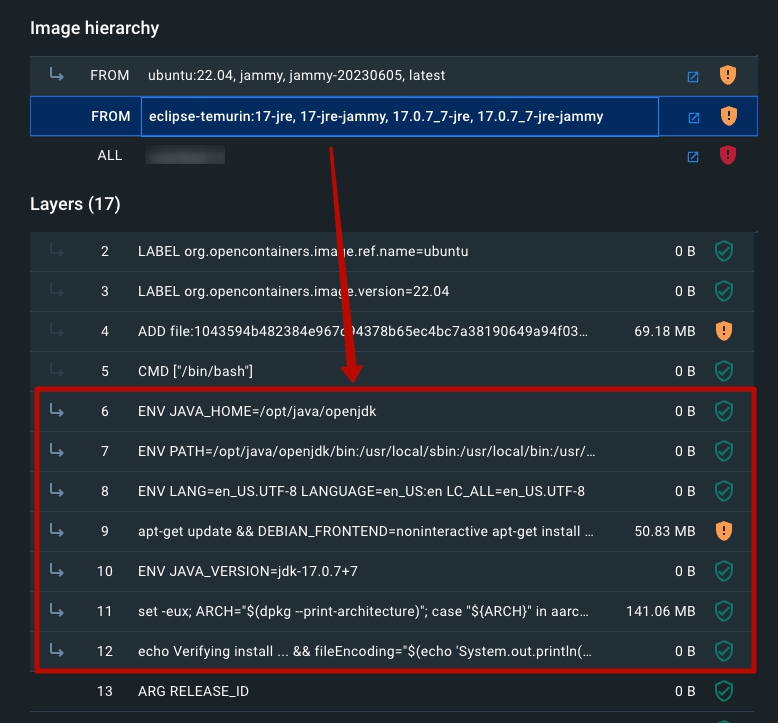Click orange shield on layer 9 apt-get

pyautogui.click(x=724, y=531)
